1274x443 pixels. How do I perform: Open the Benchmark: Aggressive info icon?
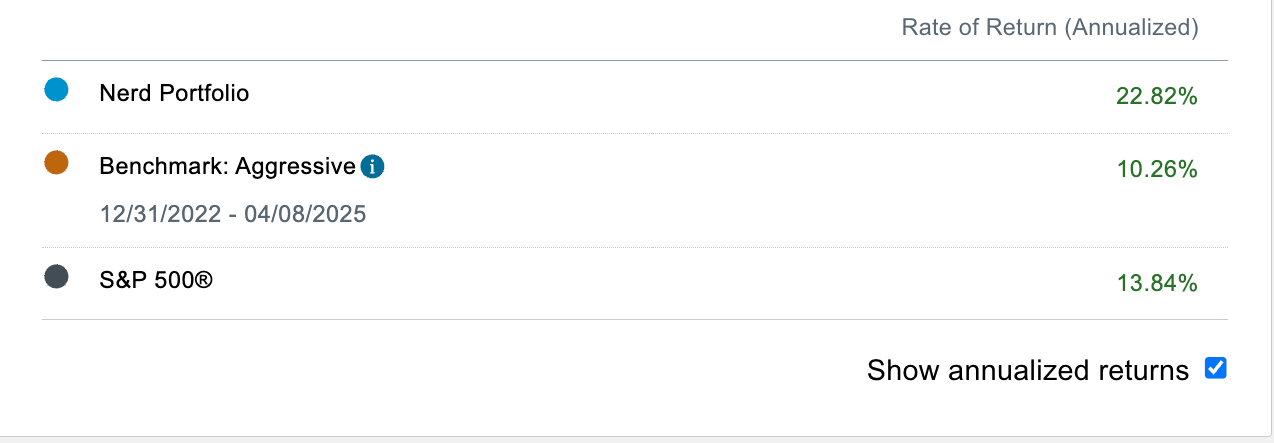point(372,167)
